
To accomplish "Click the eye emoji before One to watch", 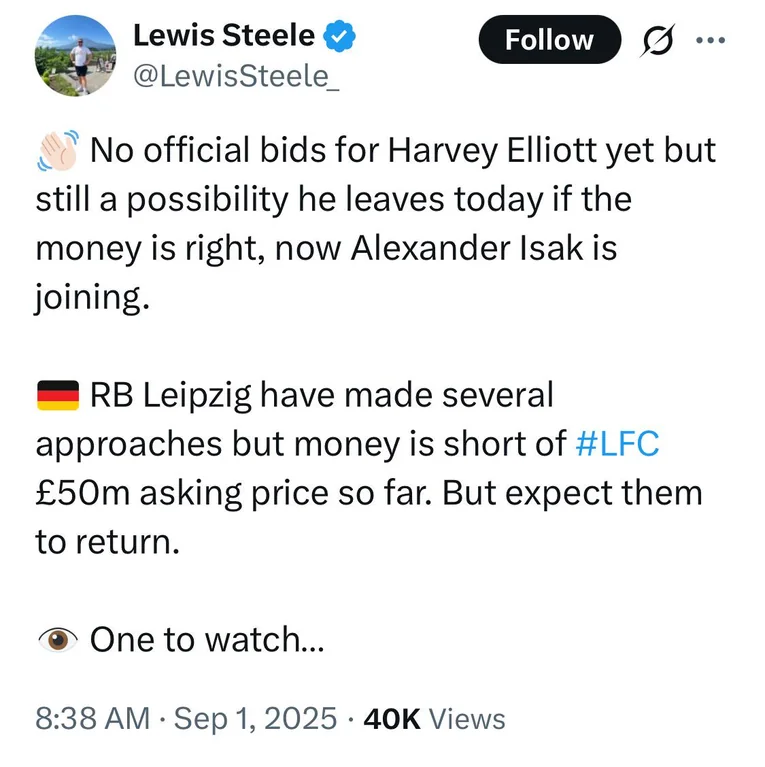I will pyautogui.click(x=58, y=640).
